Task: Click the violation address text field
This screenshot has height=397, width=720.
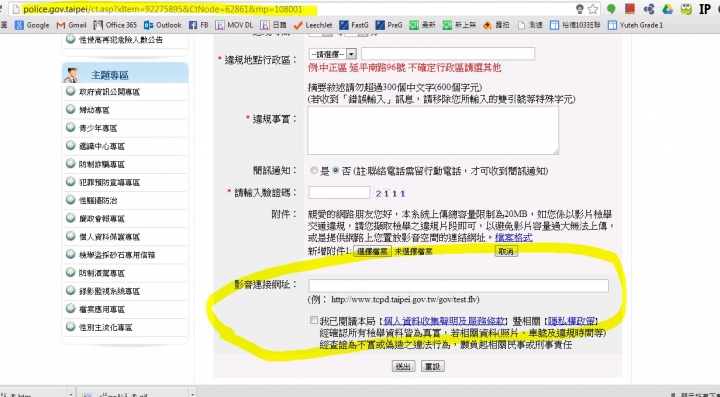Action: coord(448,54)
